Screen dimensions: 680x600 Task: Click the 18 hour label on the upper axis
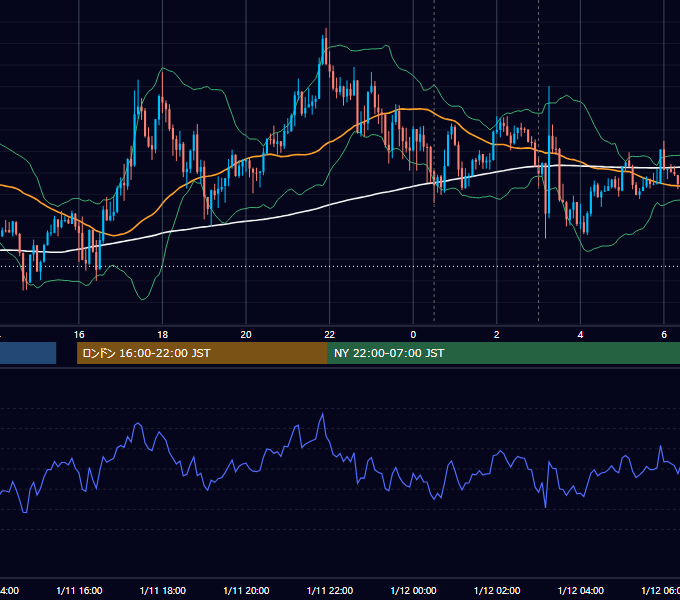click(x=163, y=335)
